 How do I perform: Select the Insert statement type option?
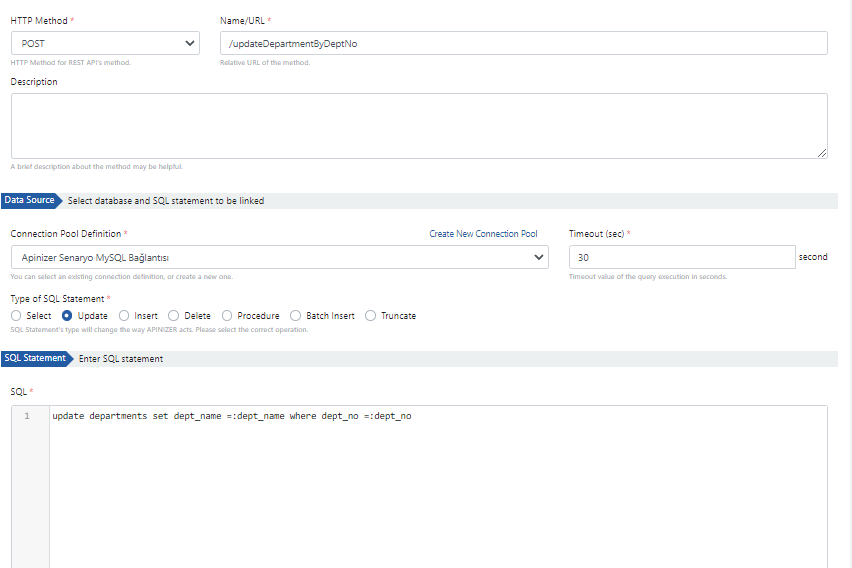tap(124, 316)
